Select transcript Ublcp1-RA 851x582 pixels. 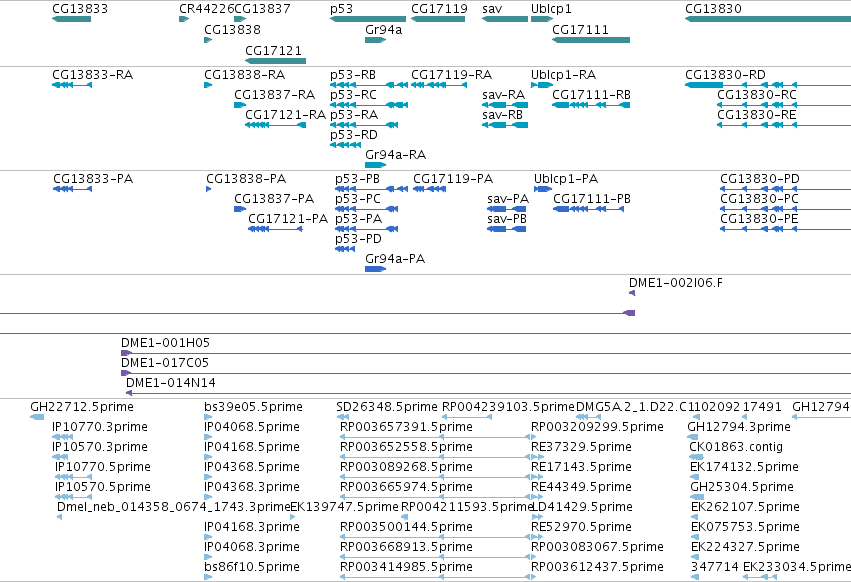click(x=542, y=85)
